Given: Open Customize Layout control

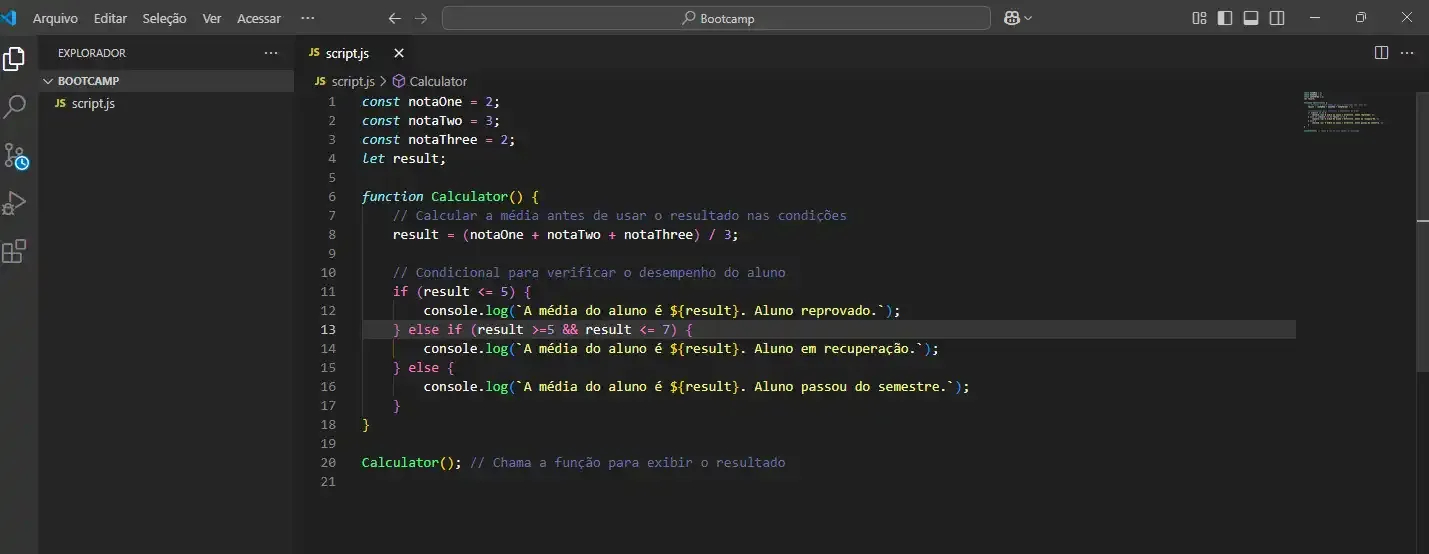Looking at the screenshot, I should click(x=1200, y=18).
